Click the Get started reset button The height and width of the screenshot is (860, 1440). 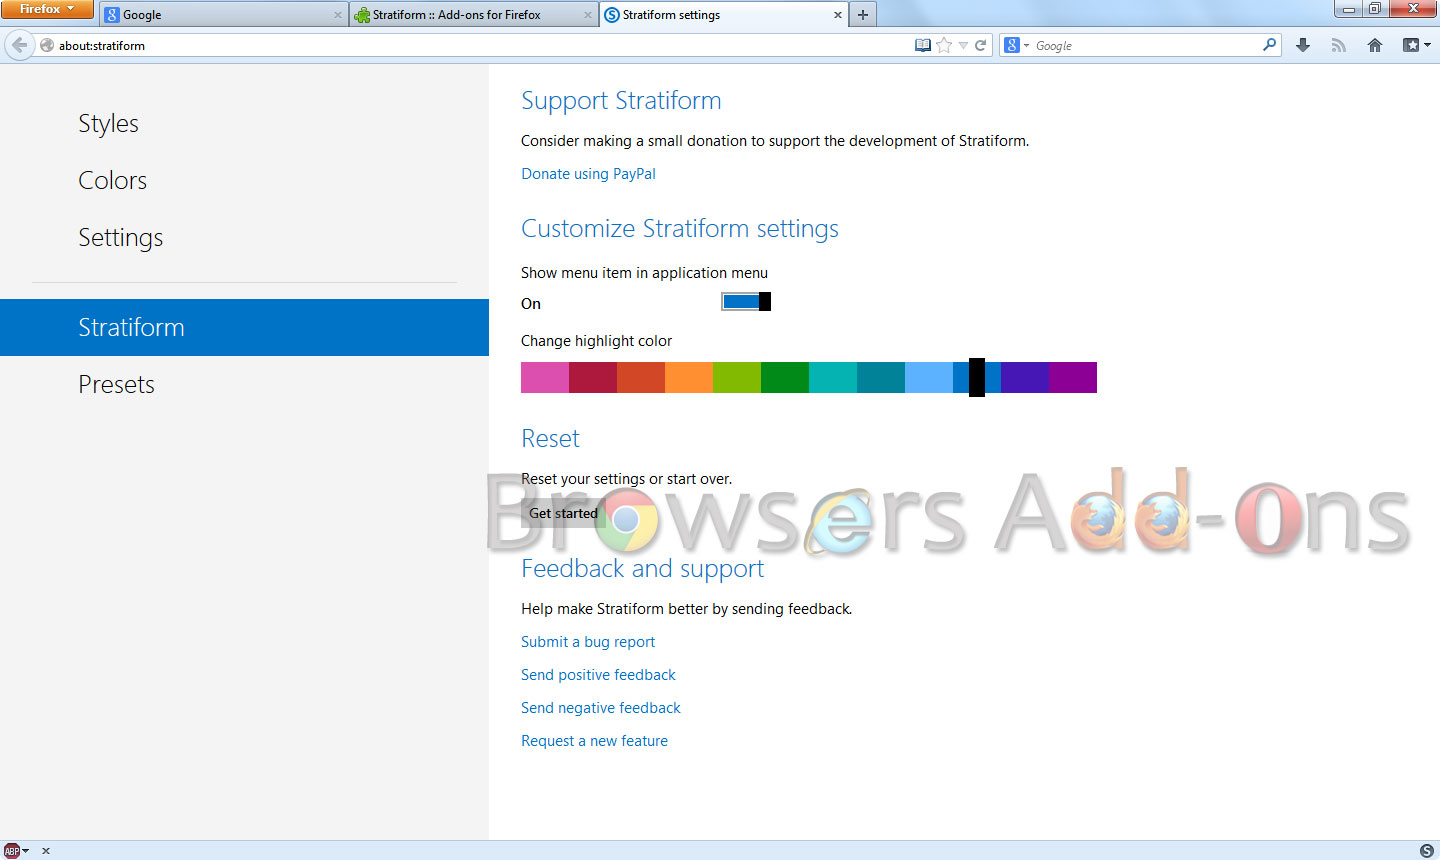[x=563, y=513]
